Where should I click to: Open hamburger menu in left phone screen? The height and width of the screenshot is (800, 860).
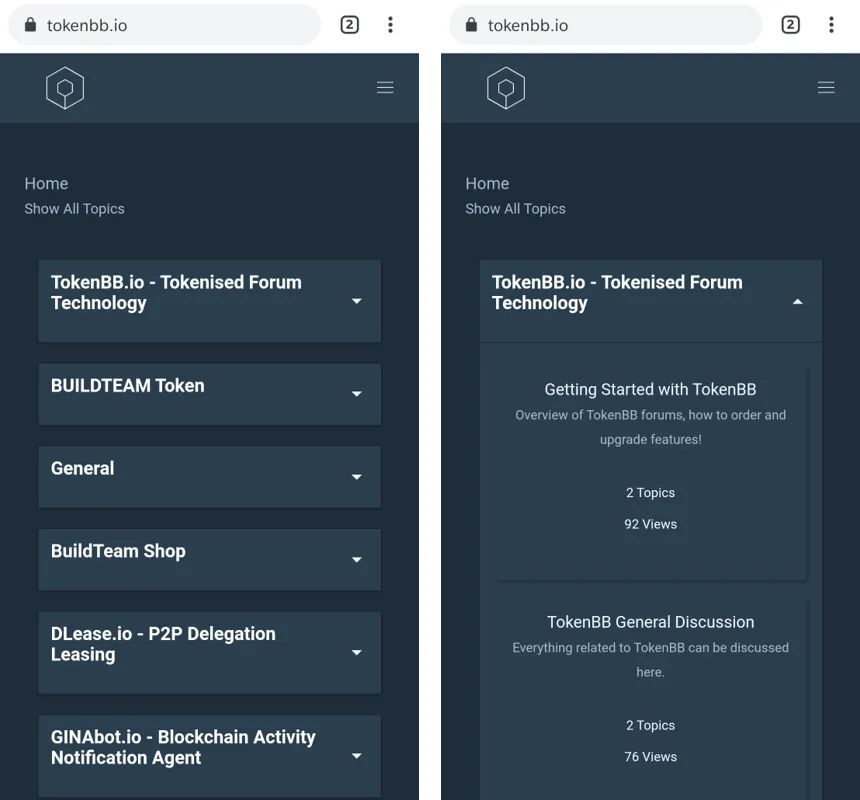[x=385, y=88]
